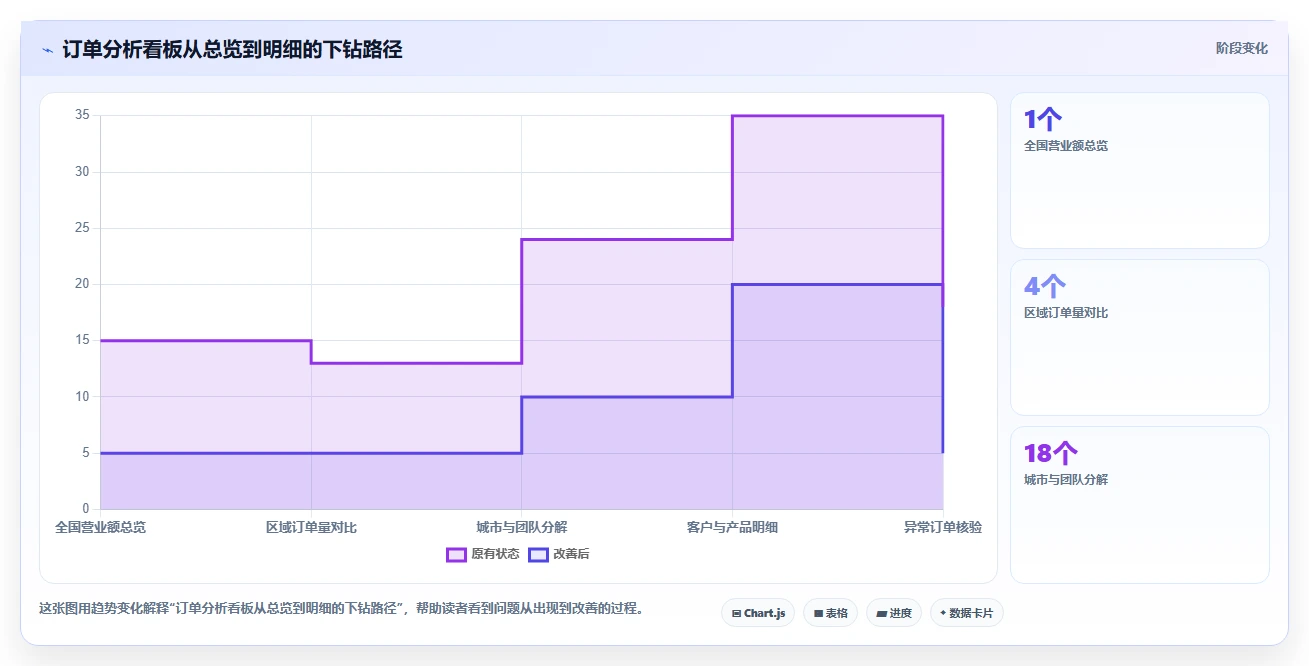This screenshot has width=1309, height=666.
Task: Click the y-axis value 20
Action: click(82, 284)
